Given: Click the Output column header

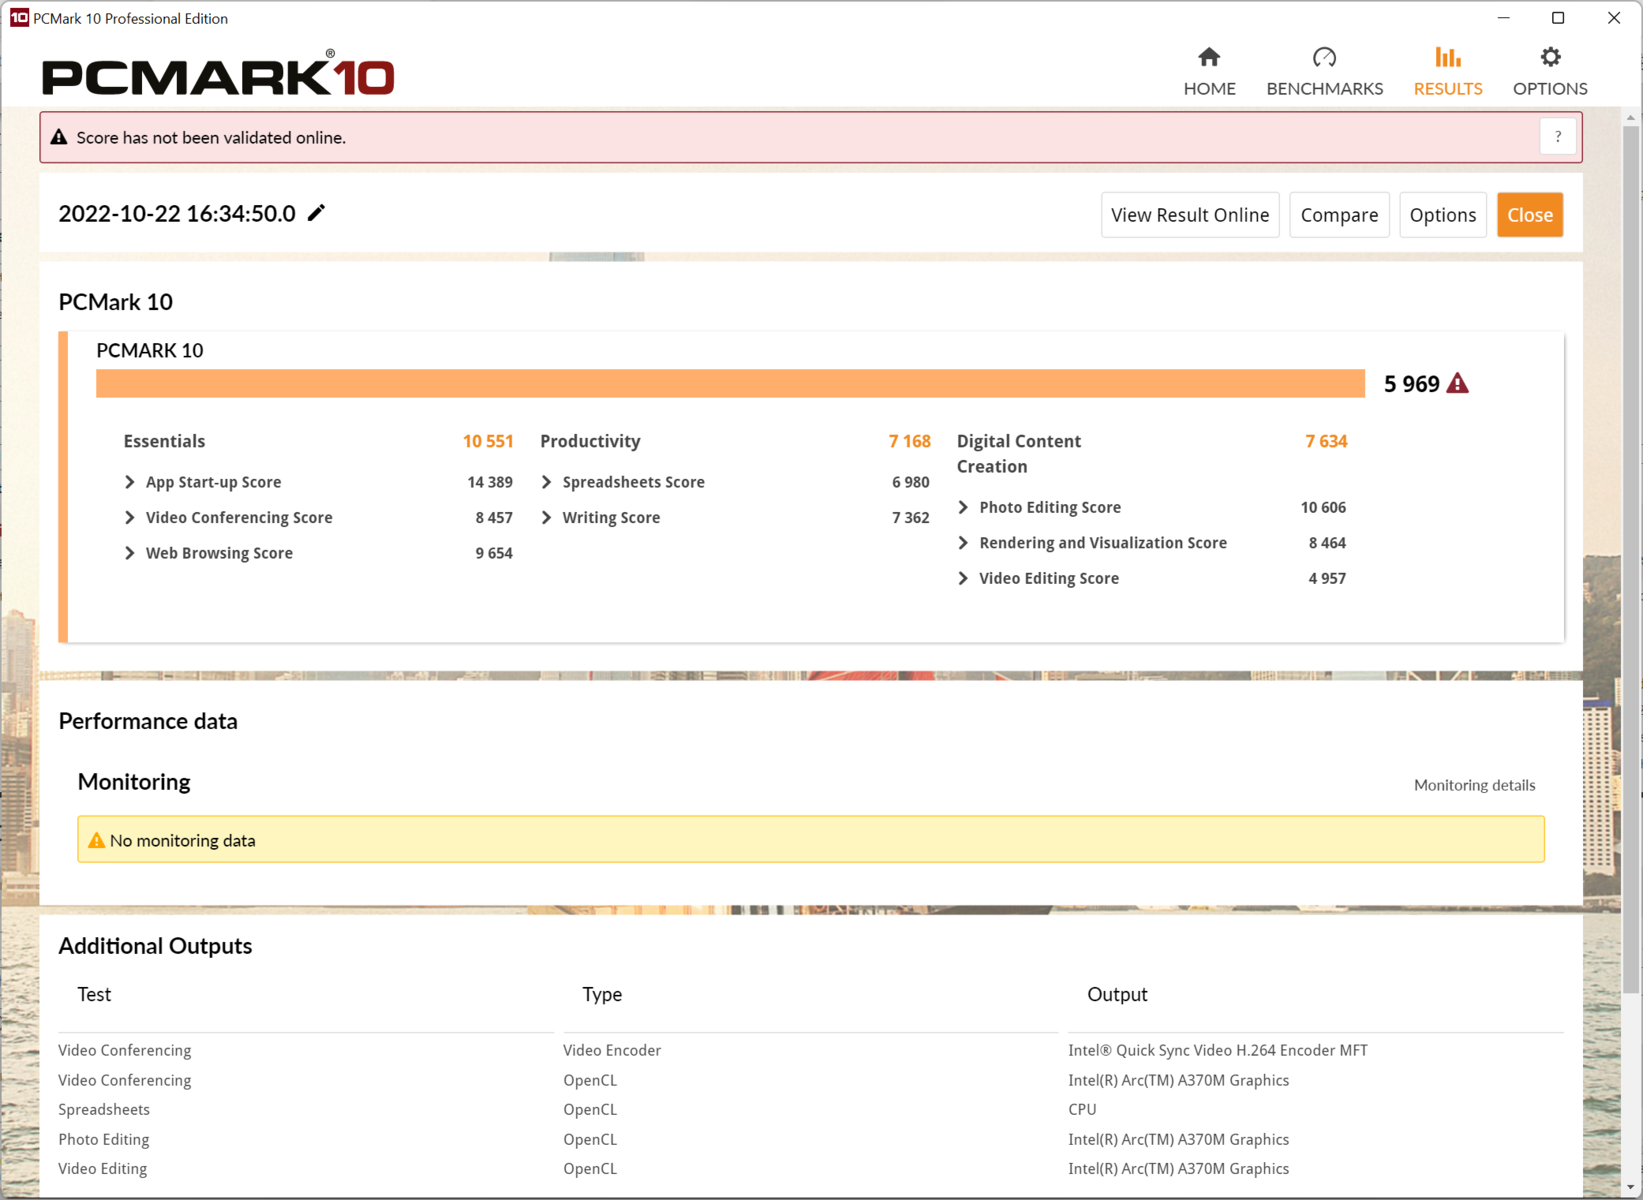Looking at the screenshot, I should (1117, 994).
